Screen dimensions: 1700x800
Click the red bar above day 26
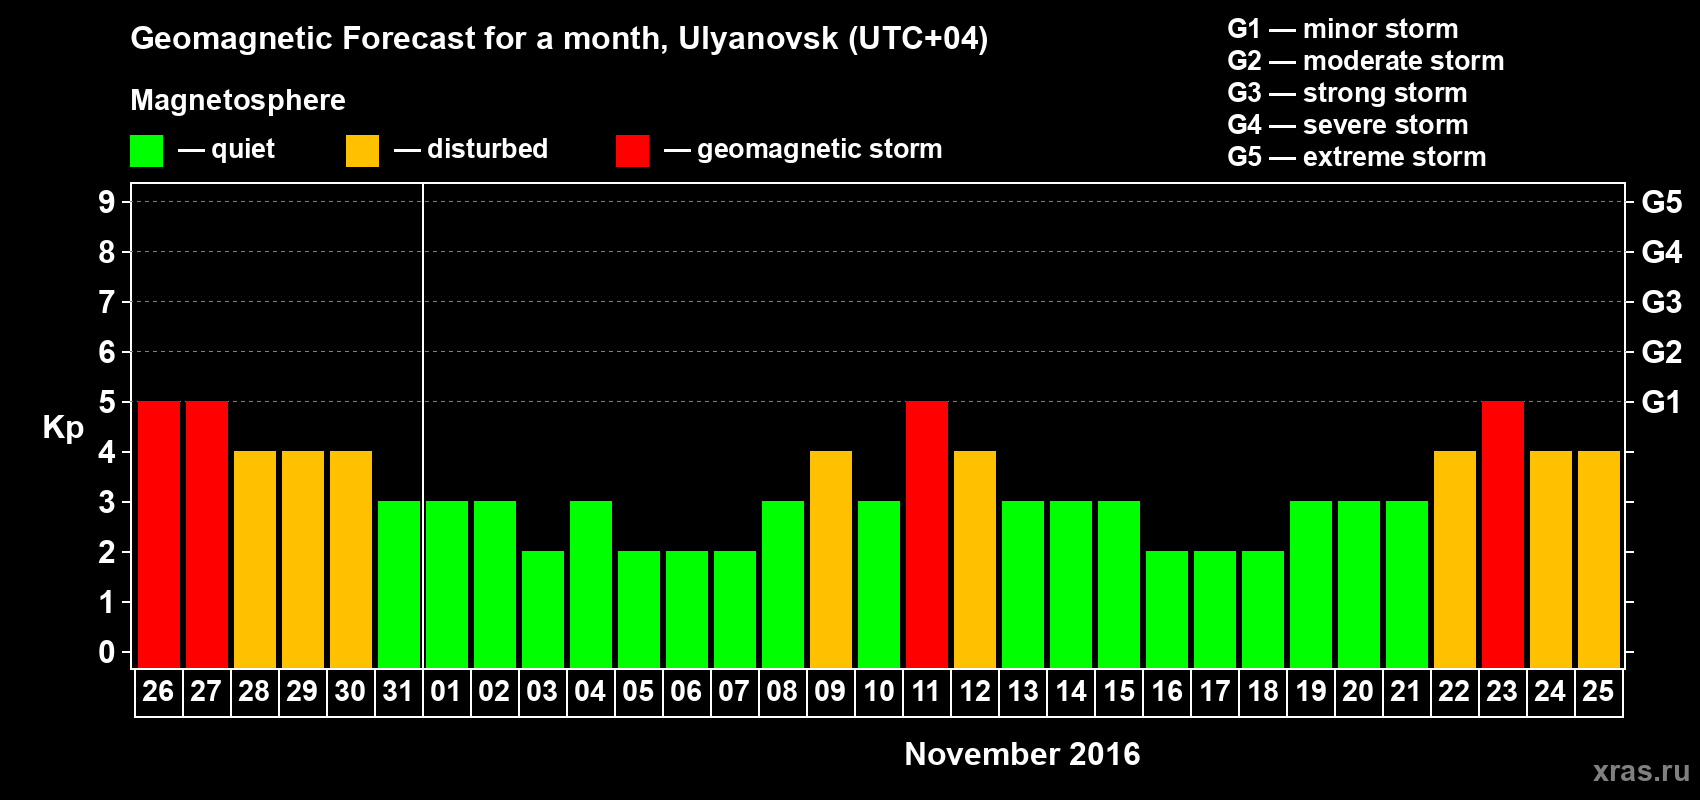pos(159,535)
